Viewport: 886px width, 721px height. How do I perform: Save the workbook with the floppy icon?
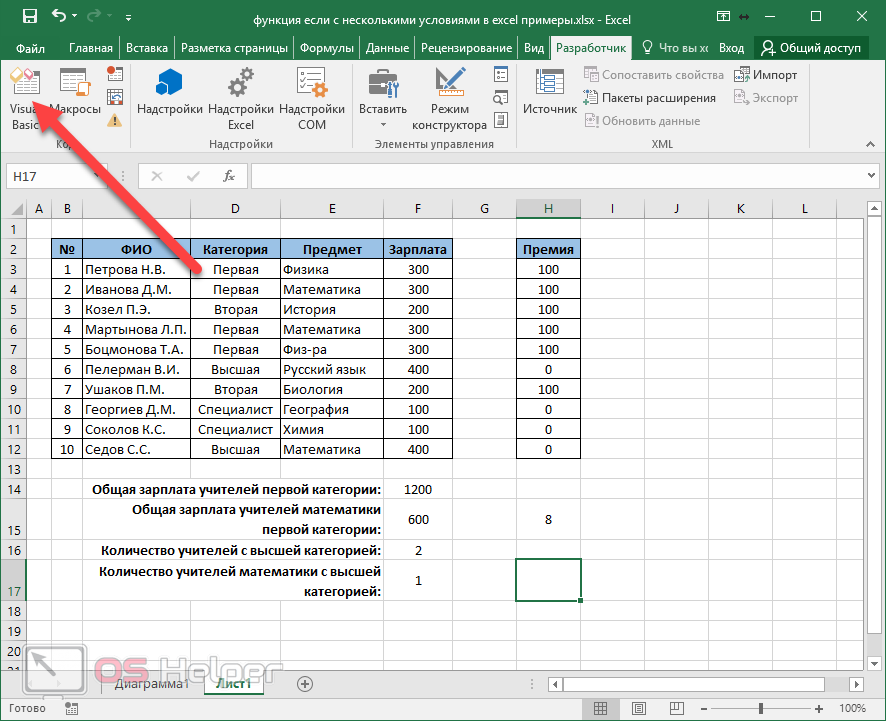pyautogui.click(x=29, y=17)
